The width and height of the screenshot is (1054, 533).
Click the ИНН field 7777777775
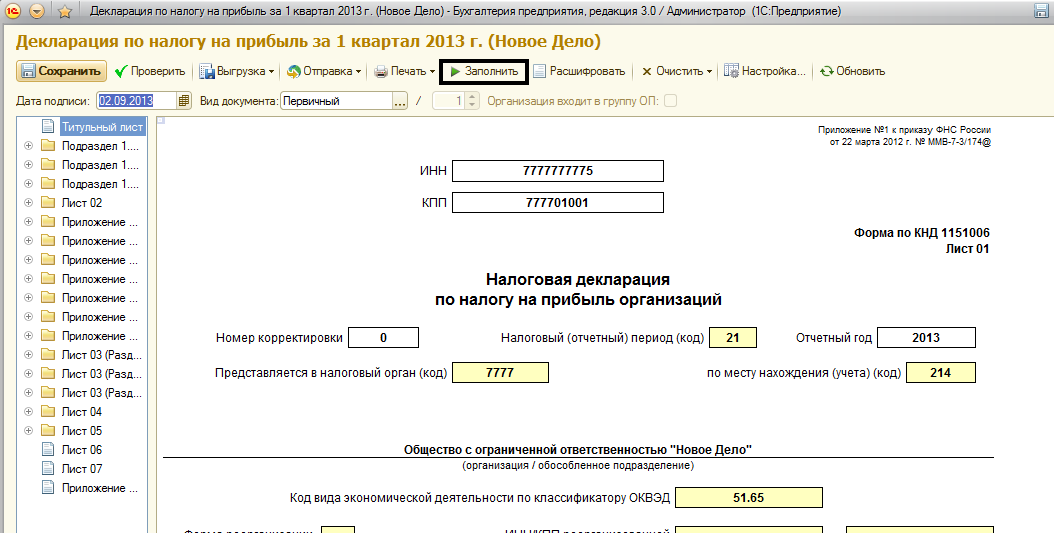click(558, 171)
